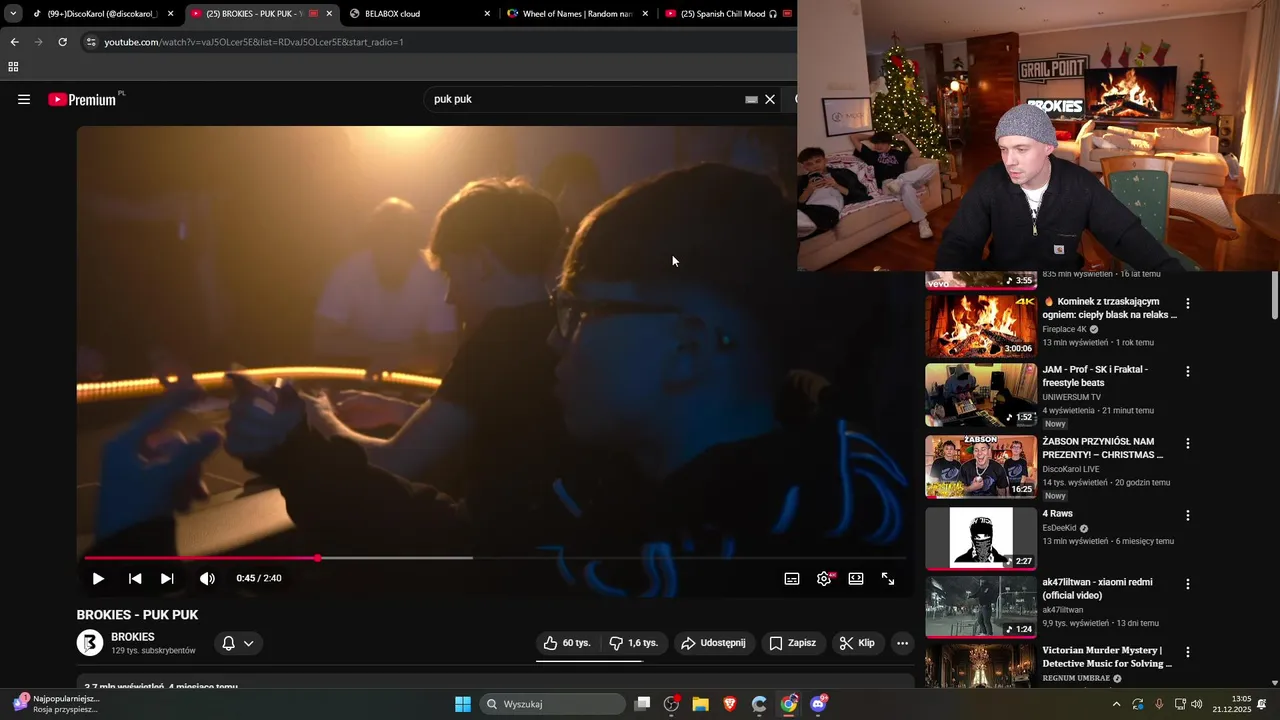Close the Wheel of Names tab
Viewport: 1280px width, 720px height.
645,14
